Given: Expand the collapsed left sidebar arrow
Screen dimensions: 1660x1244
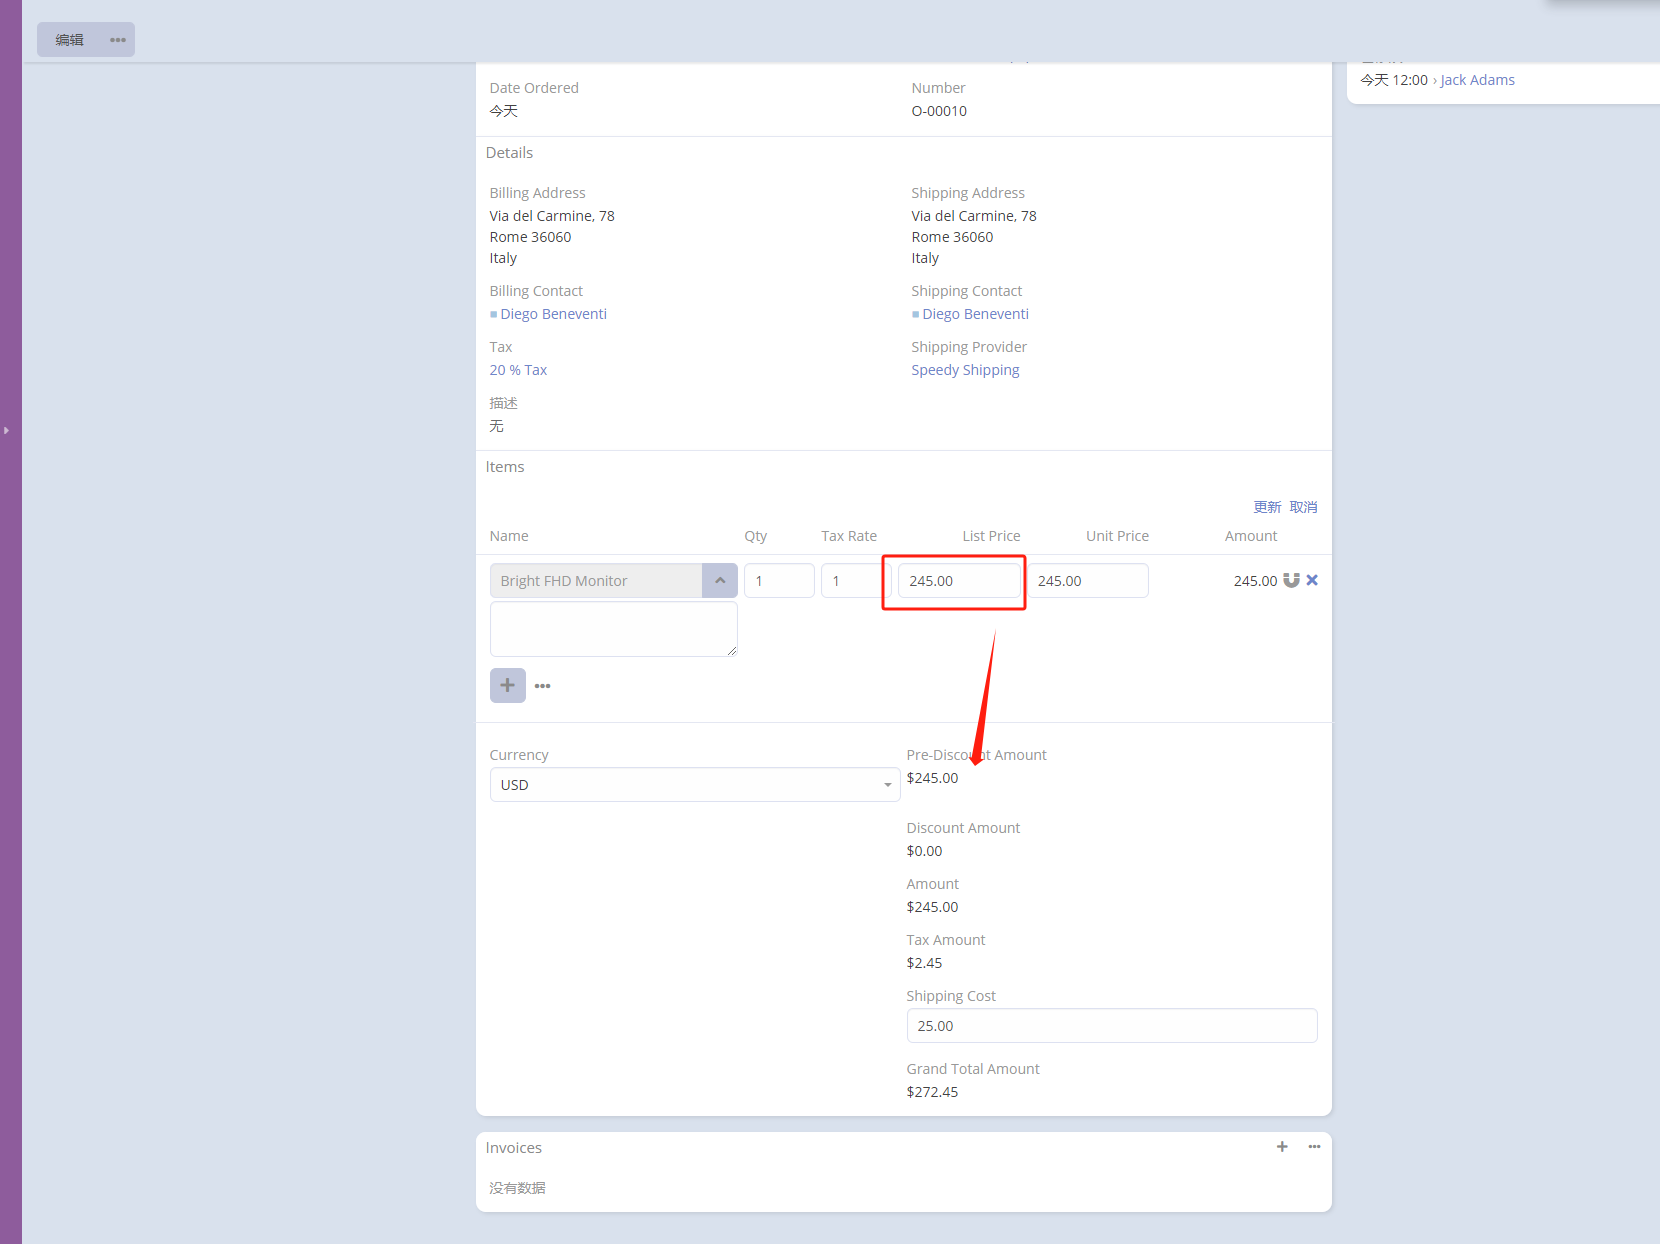Looking at the screenshot, I should pyautogui.click(x=6, y=430).
